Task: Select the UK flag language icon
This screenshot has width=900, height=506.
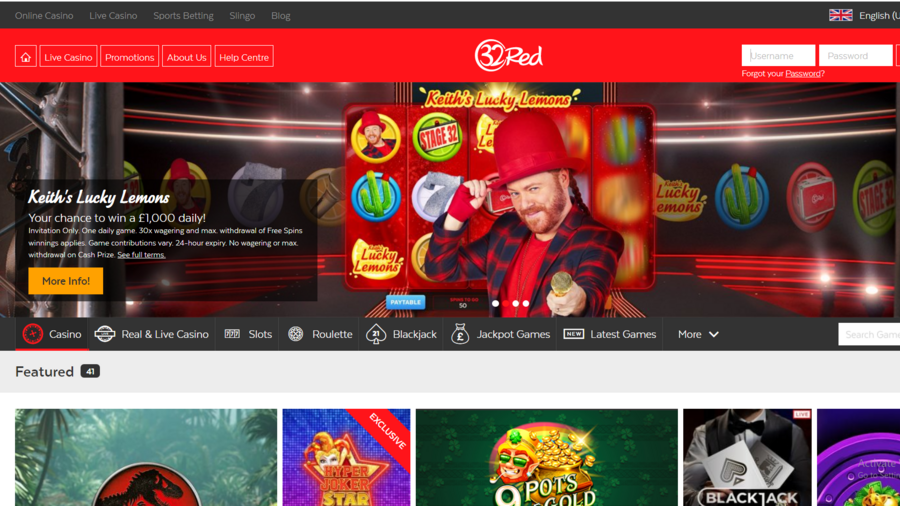Action: click(840, 15)
